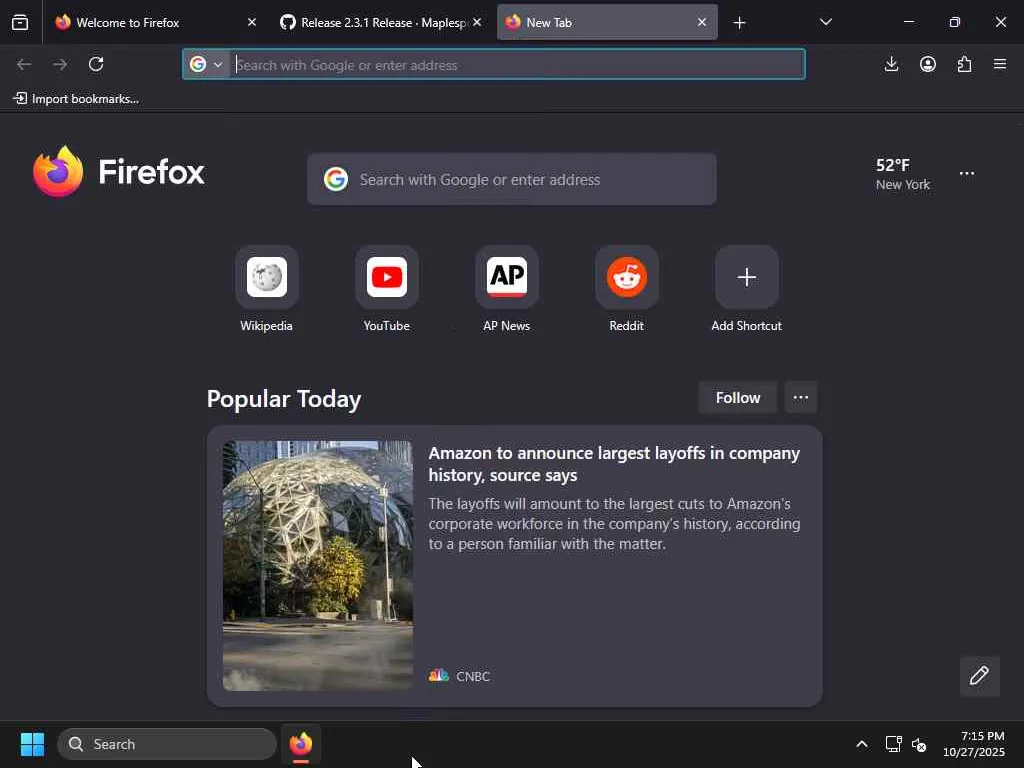Click the Firefox logo on the page
Image resolution: width=1024 pixels, height=768 pixels.
(x=119, y=172)
